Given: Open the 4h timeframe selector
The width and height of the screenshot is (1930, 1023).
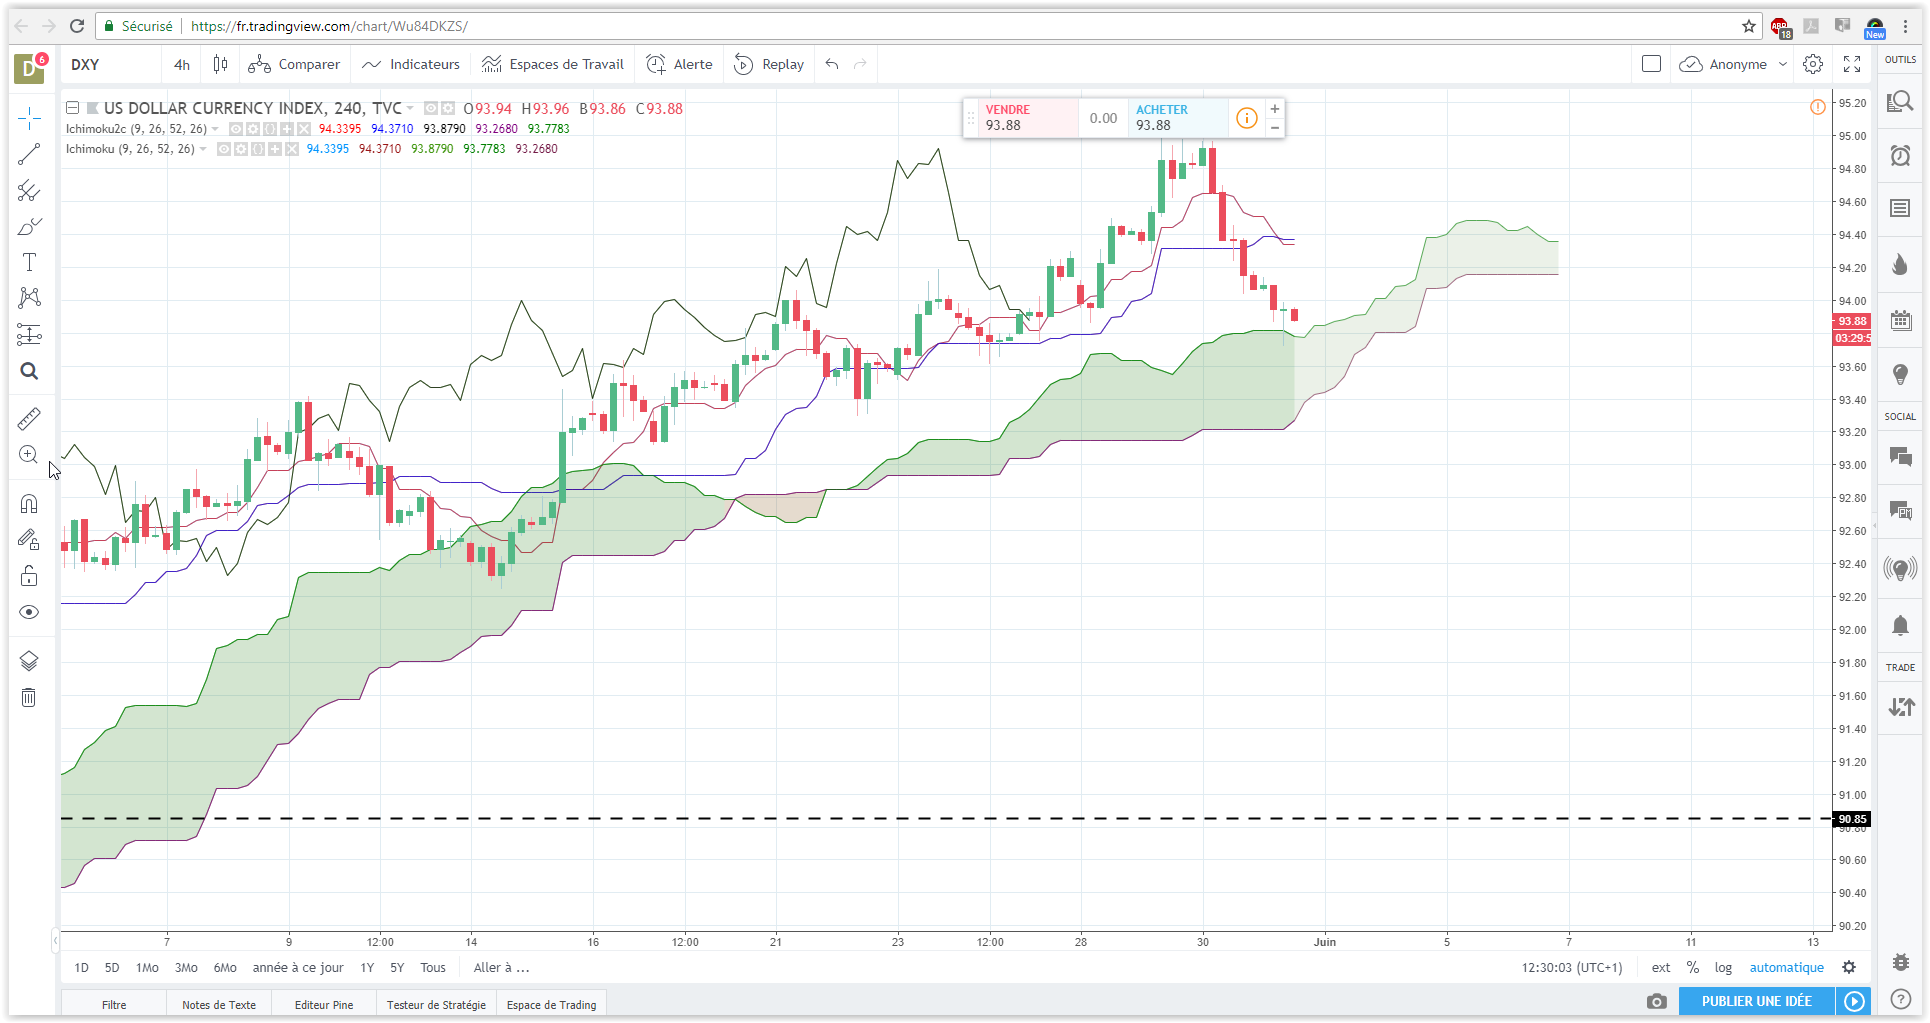Looking at the screenshot, I should click(x=182, y=64).
